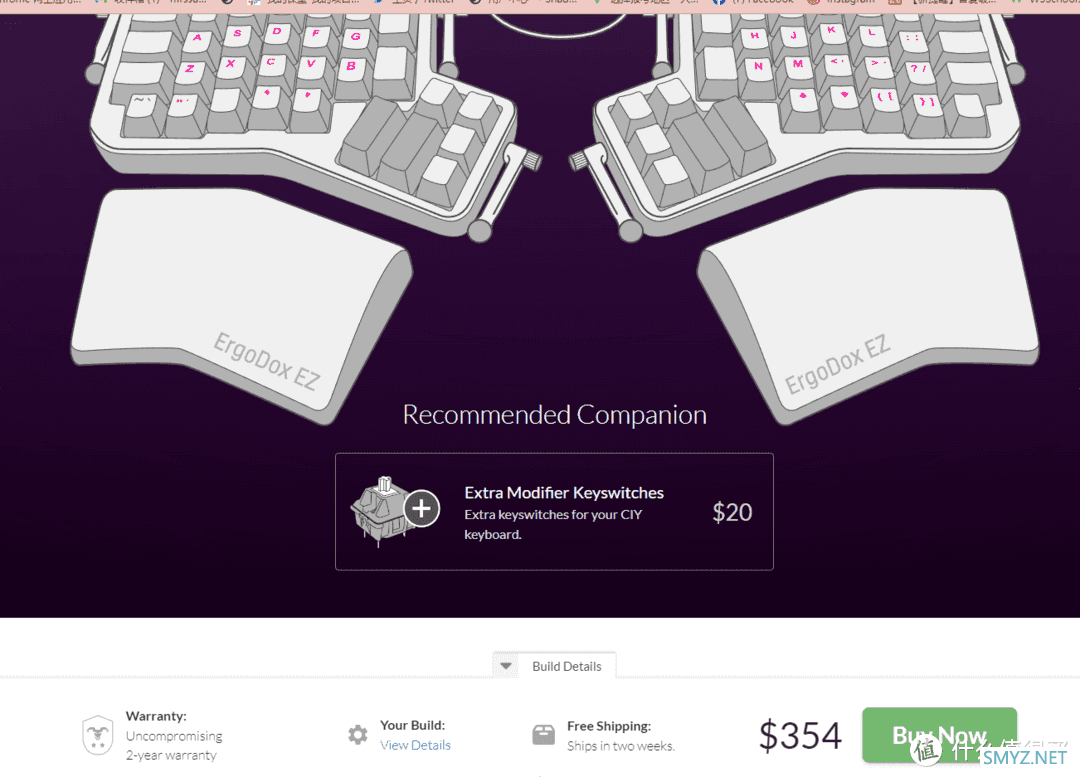
Task: Click the $20 companion price
Action: 732,512
